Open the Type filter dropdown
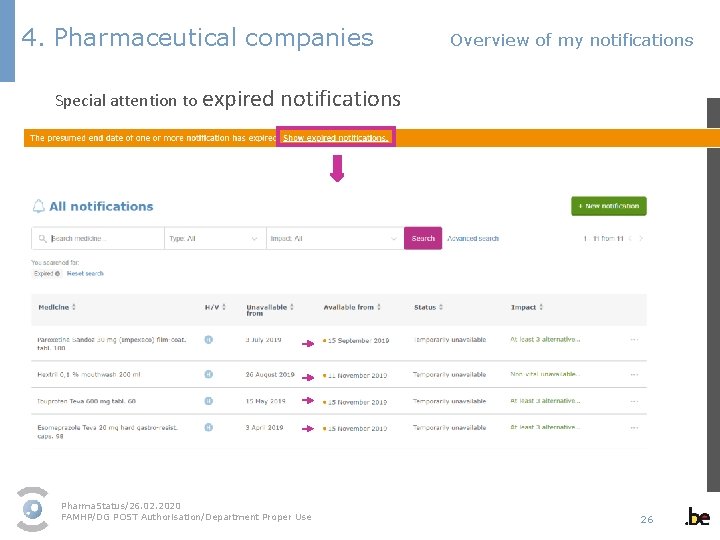The image size is (720, 540). tap(214, 238)
